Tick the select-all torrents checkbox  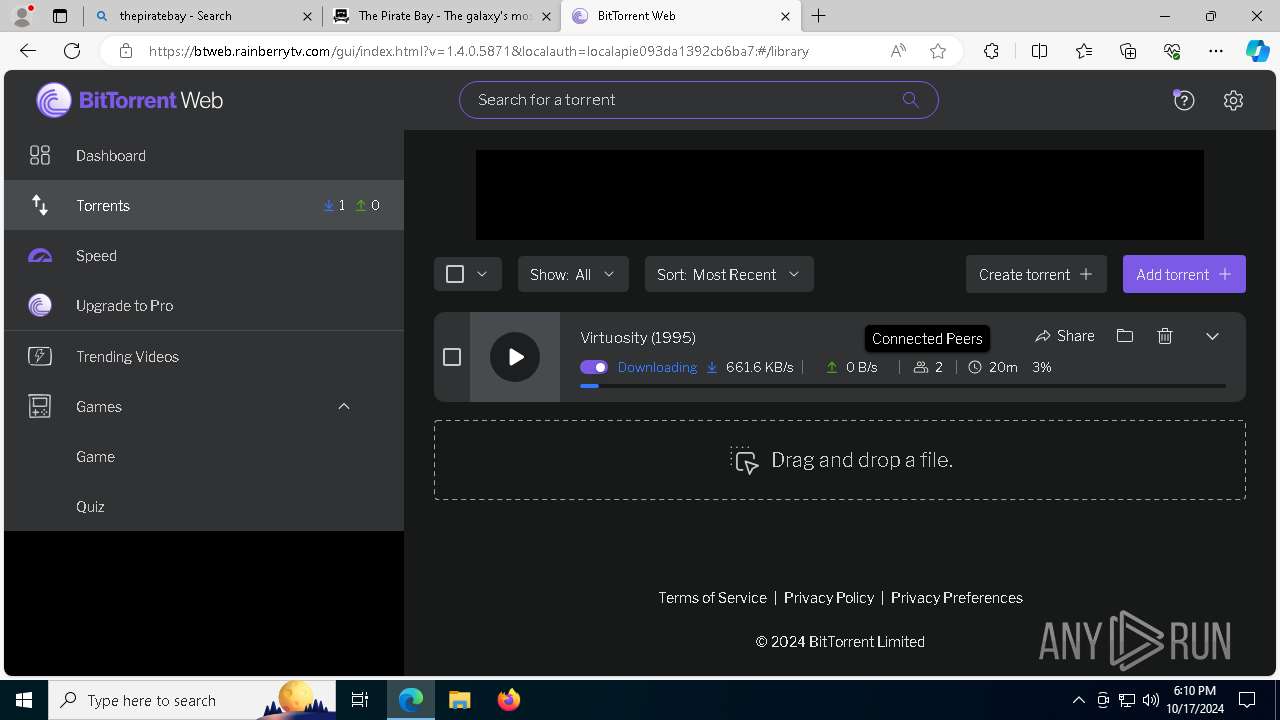pos(455,274)
